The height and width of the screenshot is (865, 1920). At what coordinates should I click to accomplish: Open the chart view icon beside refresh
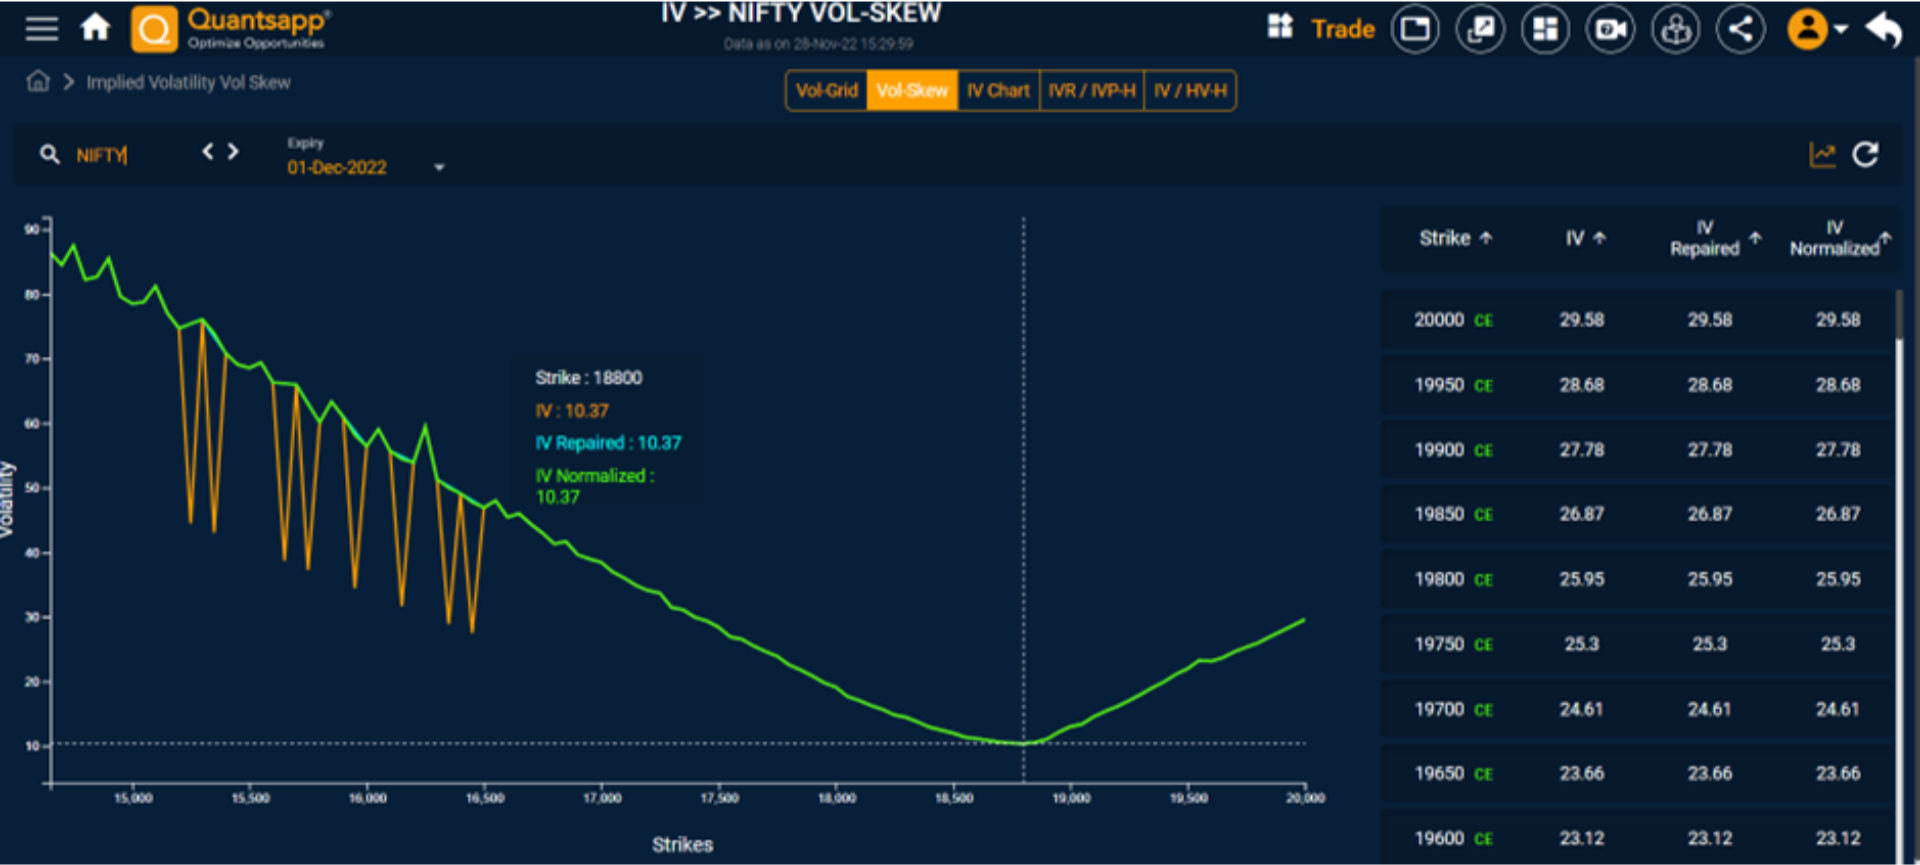(1822, 155)
